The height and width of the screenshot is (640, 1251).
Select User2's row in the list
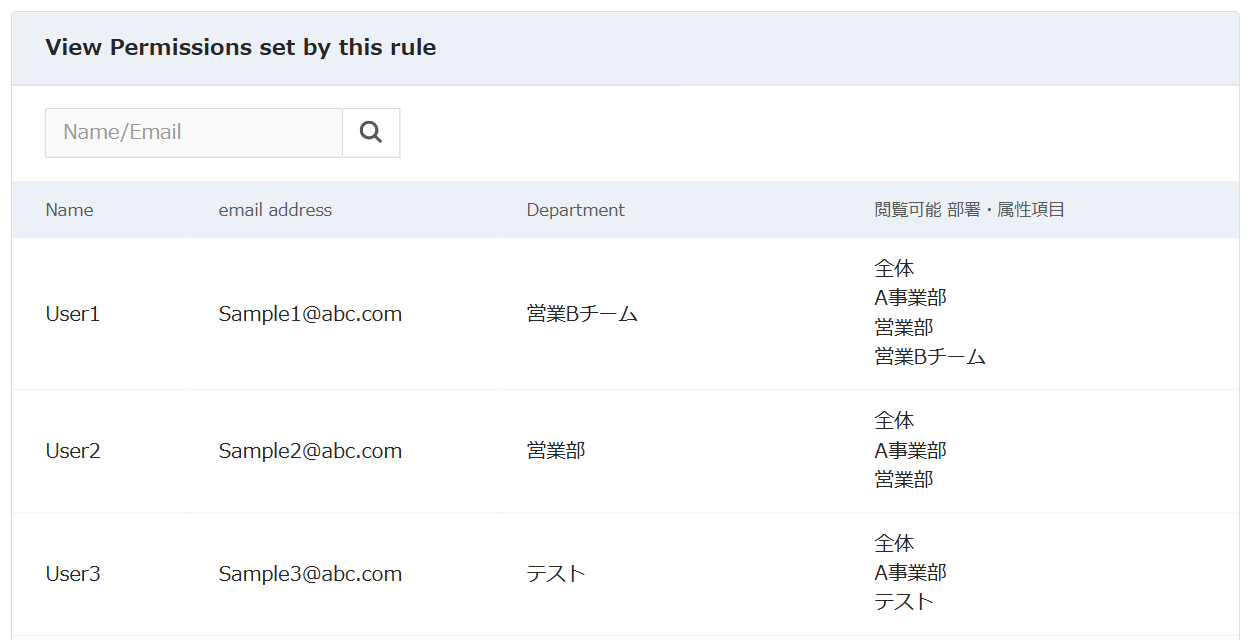[x=71, y=450]
